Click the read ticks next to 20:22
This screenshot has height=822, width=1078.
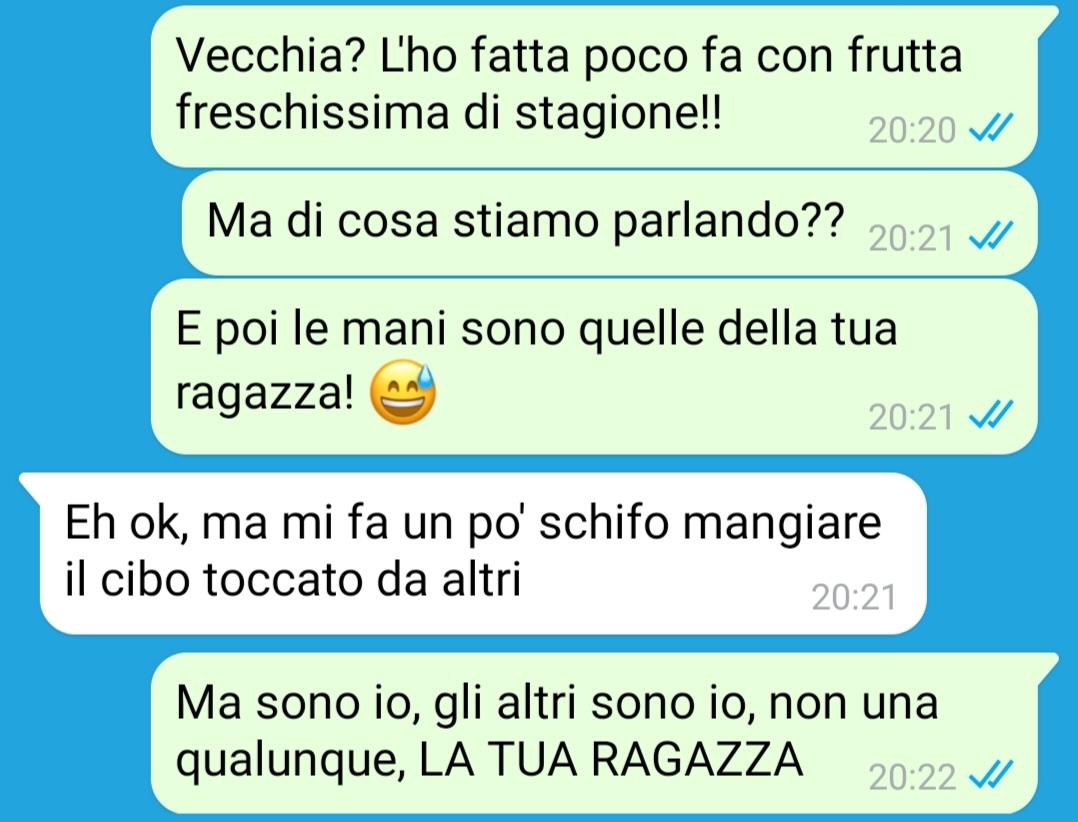(991, 776)
